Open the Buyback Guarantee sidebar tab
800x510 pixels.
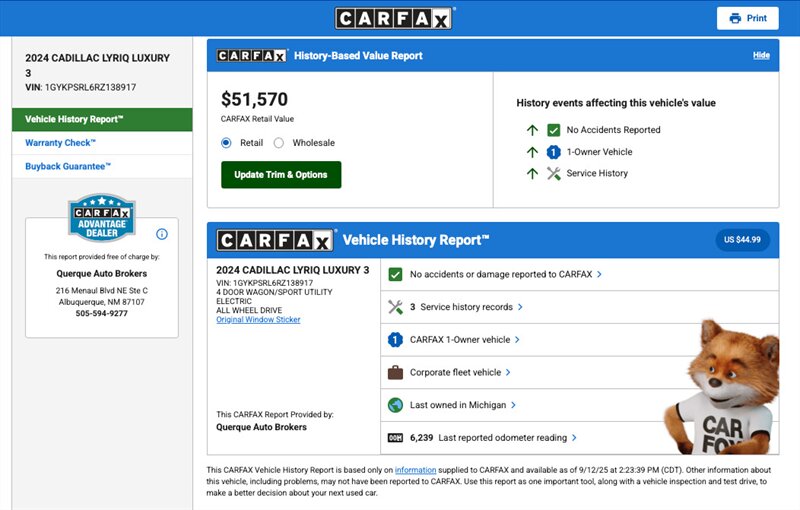coord(102,166)
